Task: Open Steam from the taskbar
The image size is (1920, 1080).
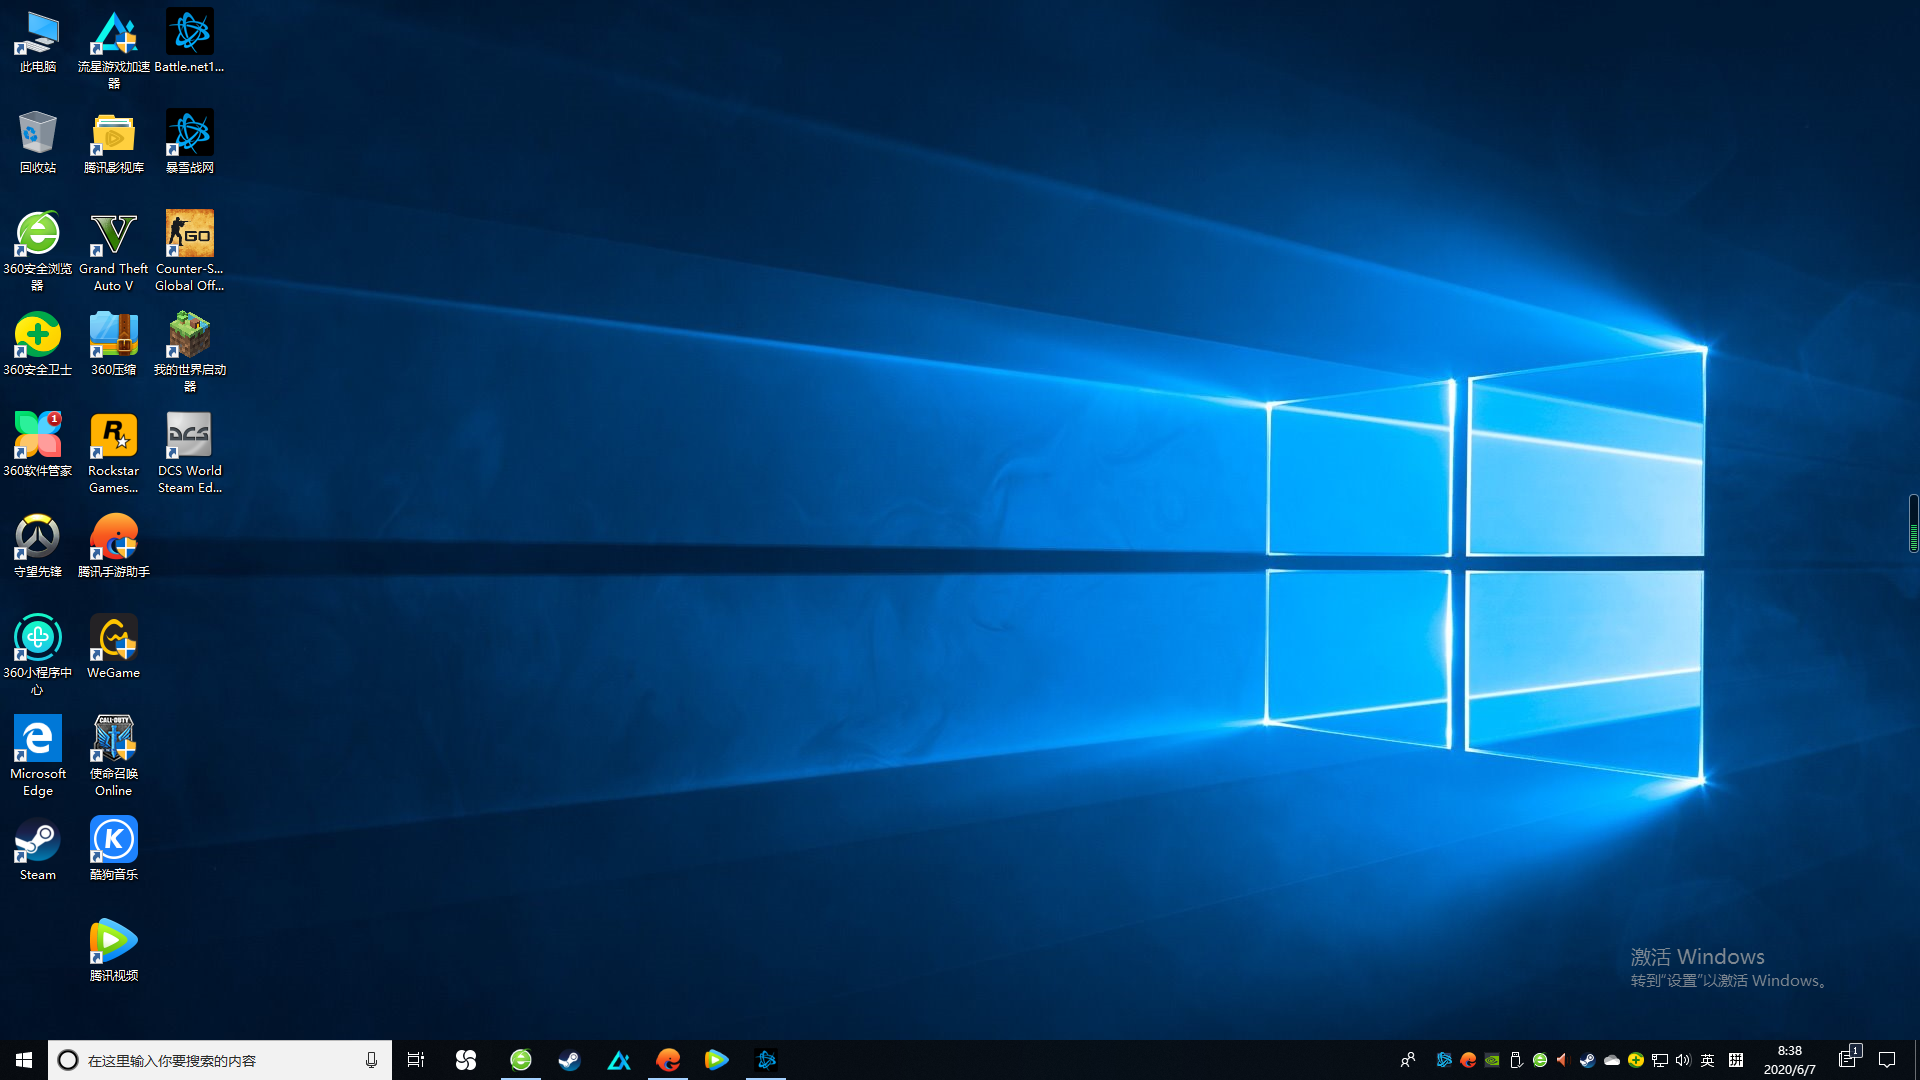Action: point(569,1060)
